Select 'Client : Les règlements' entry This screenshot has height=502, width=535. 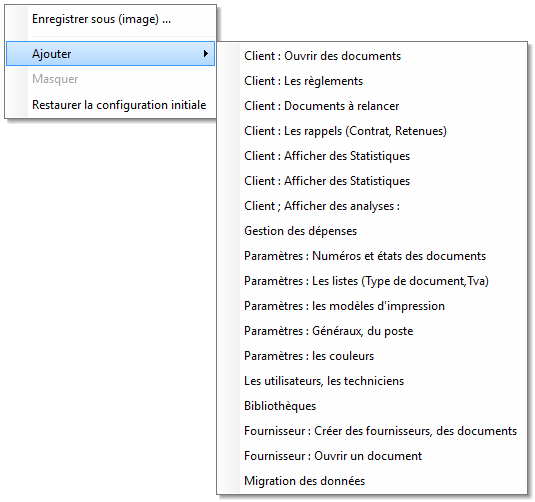tap(372, 81)
